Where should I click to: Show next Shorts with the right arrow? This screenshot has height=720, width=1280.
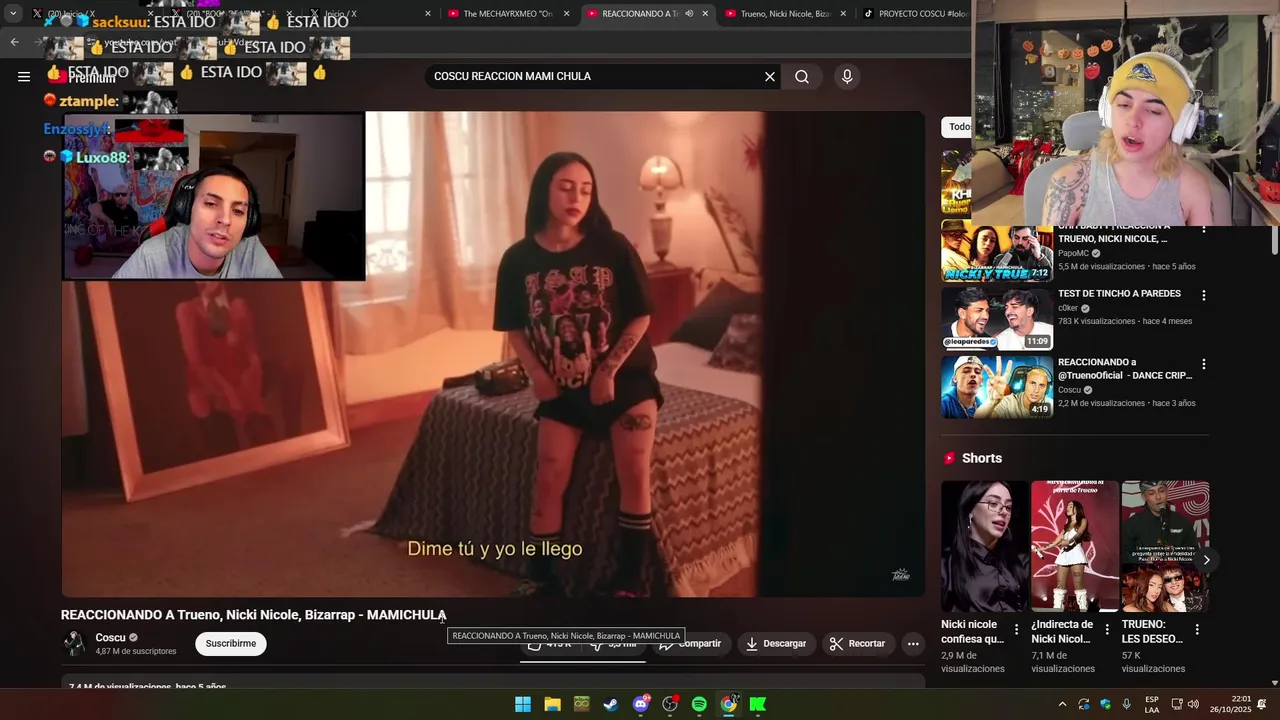1206,560
